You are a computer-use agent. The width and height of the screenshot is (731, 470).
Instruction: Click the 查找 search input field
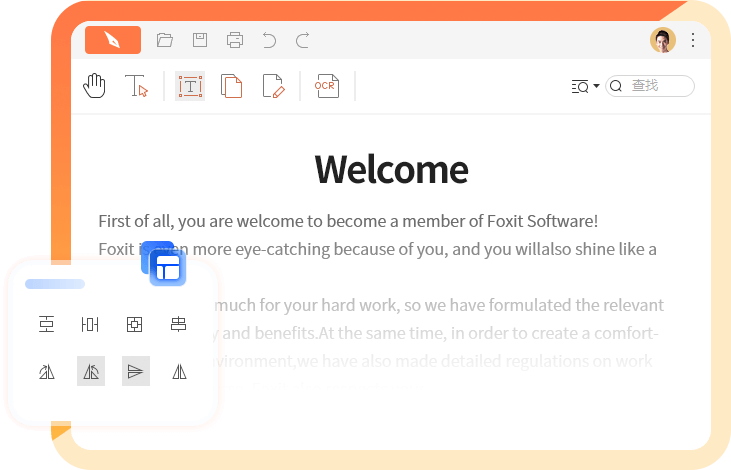[650, 86]
